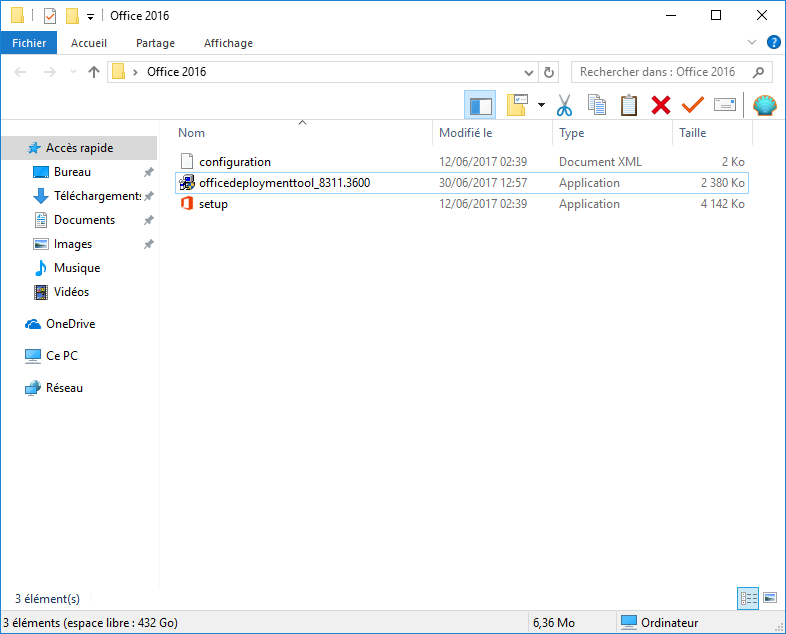Switch to the Accueil ribbon tab

pos(89,43)
